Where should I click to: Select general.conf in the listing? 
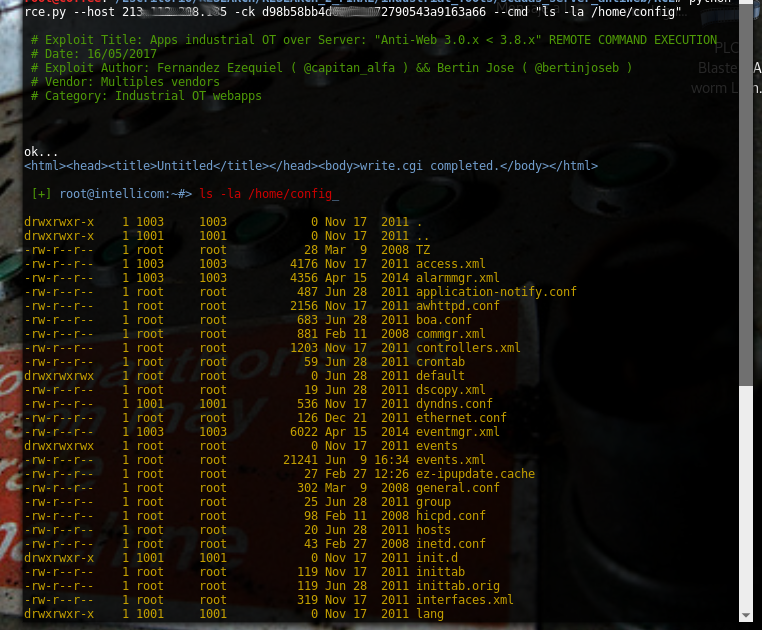[457, 488]
